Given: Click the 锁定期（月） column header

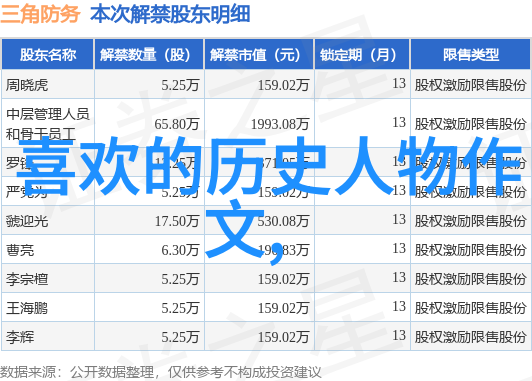Looking at the screenshot, I should pyautogui.click(x=362, y=55).
